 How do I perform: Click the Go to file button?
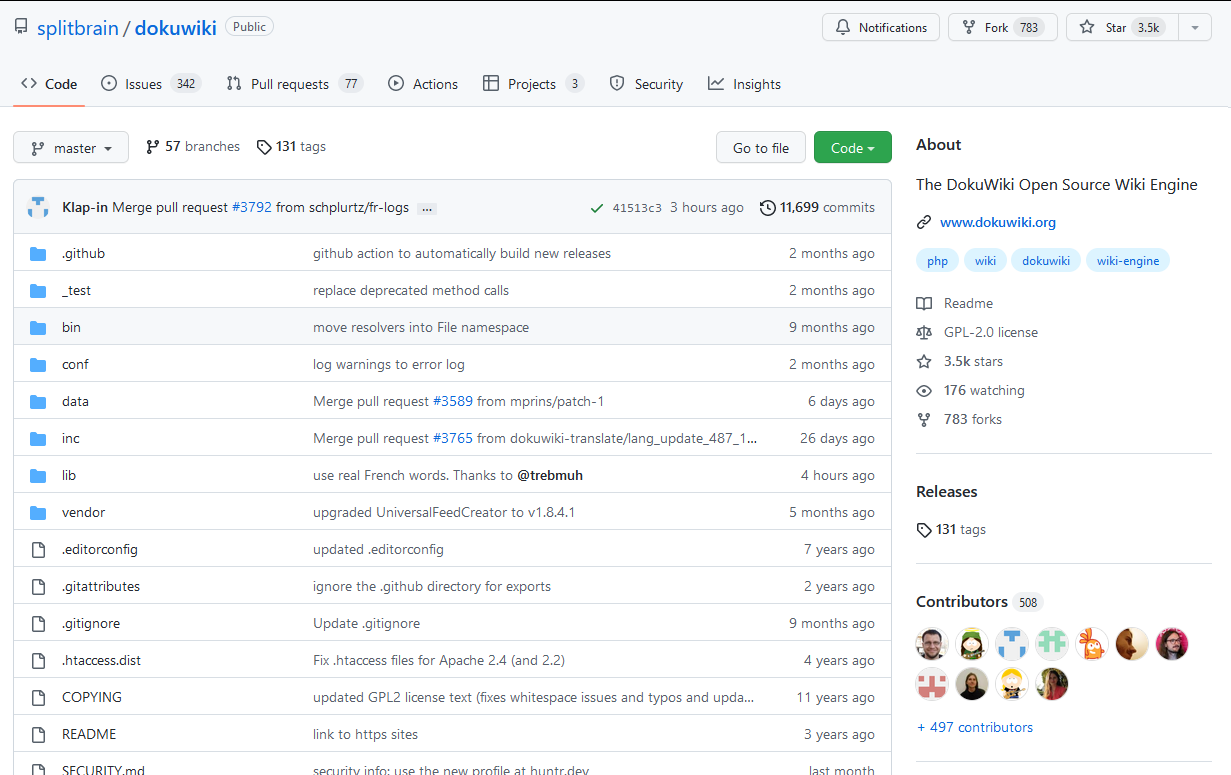click(x=761, y=148)
